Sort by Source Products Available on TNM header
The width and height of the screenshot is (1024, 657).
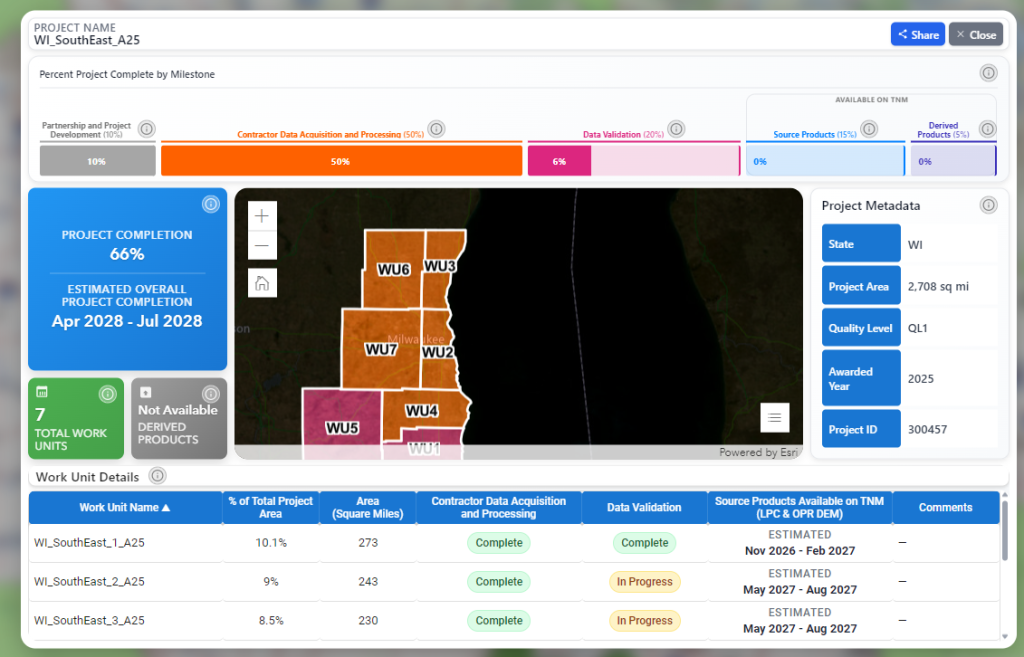pos(799,507)
